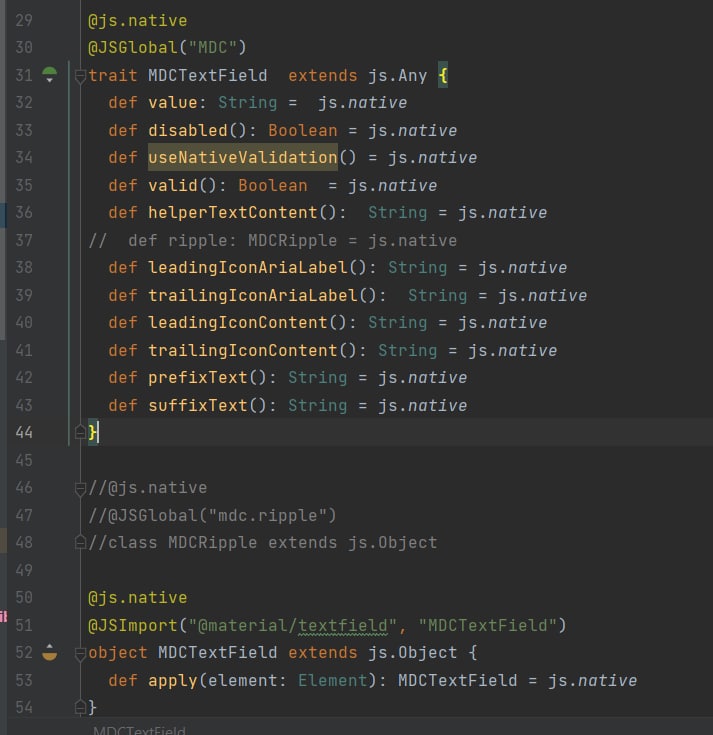
Task: Click the blue change marker beside line 36
Action: click(3, 215)
